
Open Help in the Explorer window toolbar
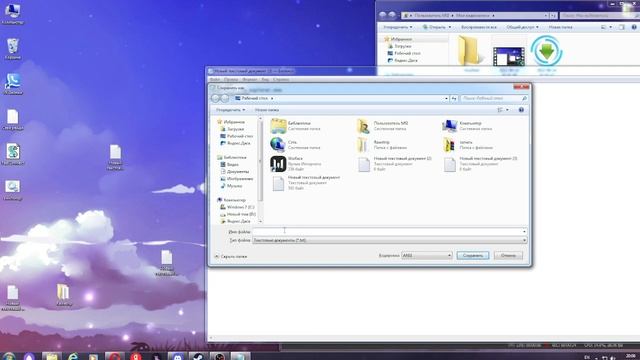634,27
